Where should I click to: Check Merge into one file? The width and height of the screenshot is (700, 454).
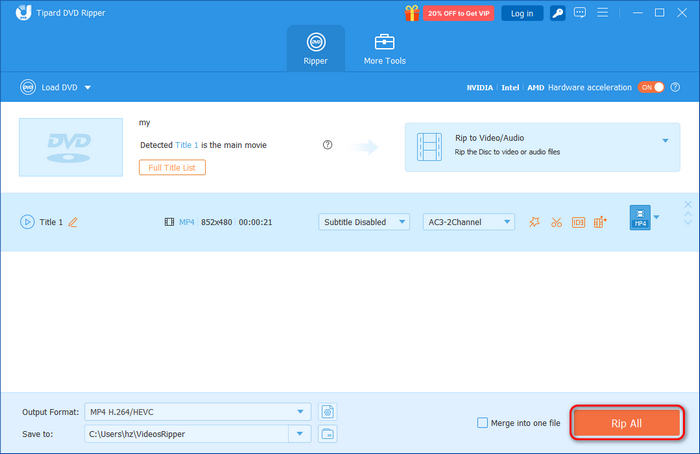pyautogui.click(x=483, y=423)
